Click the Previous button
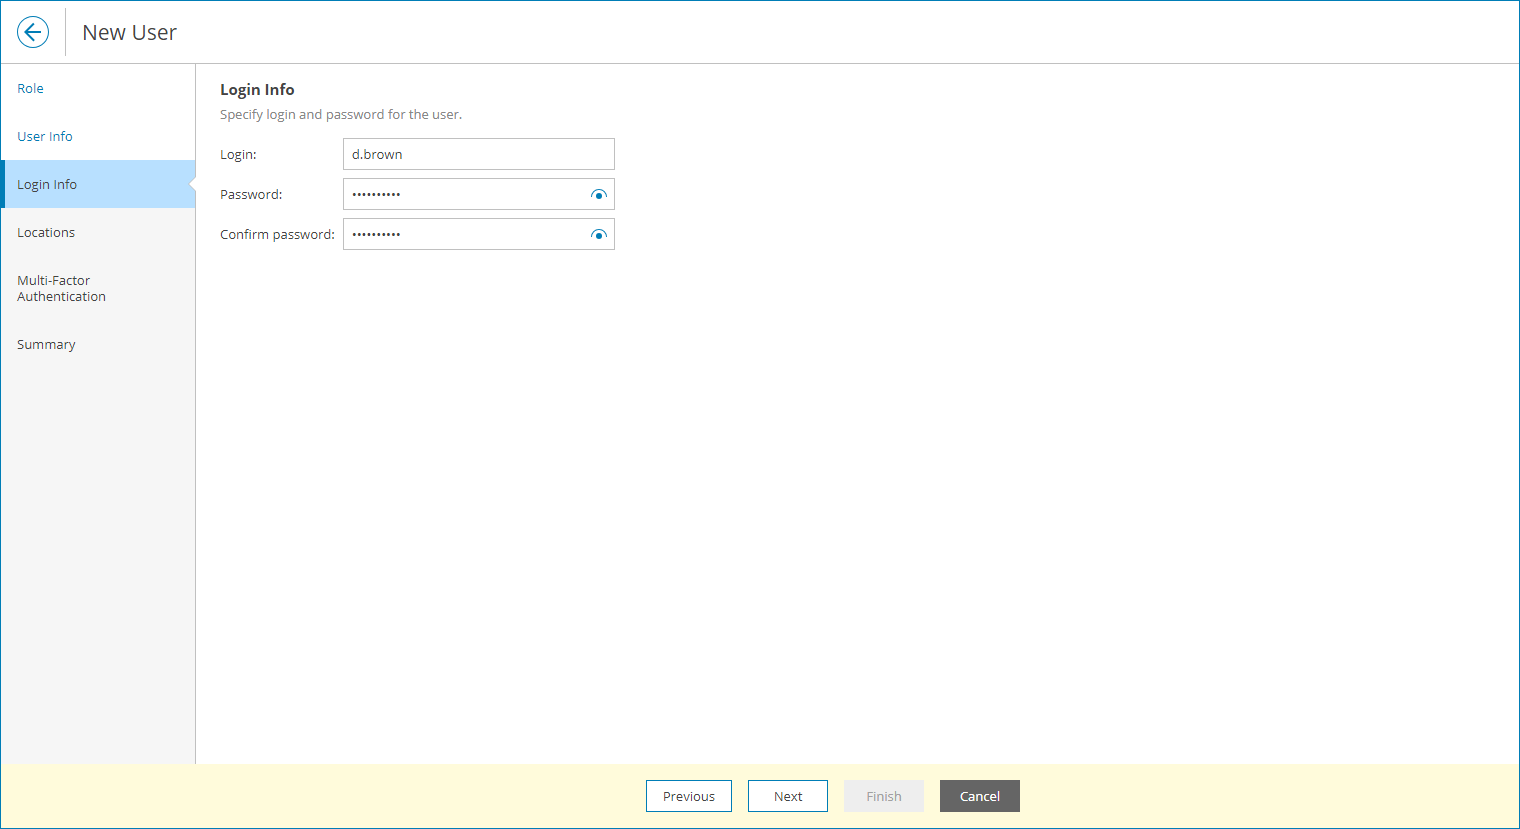The width and height of the screenshot is (1520, 829). (689, 796)
